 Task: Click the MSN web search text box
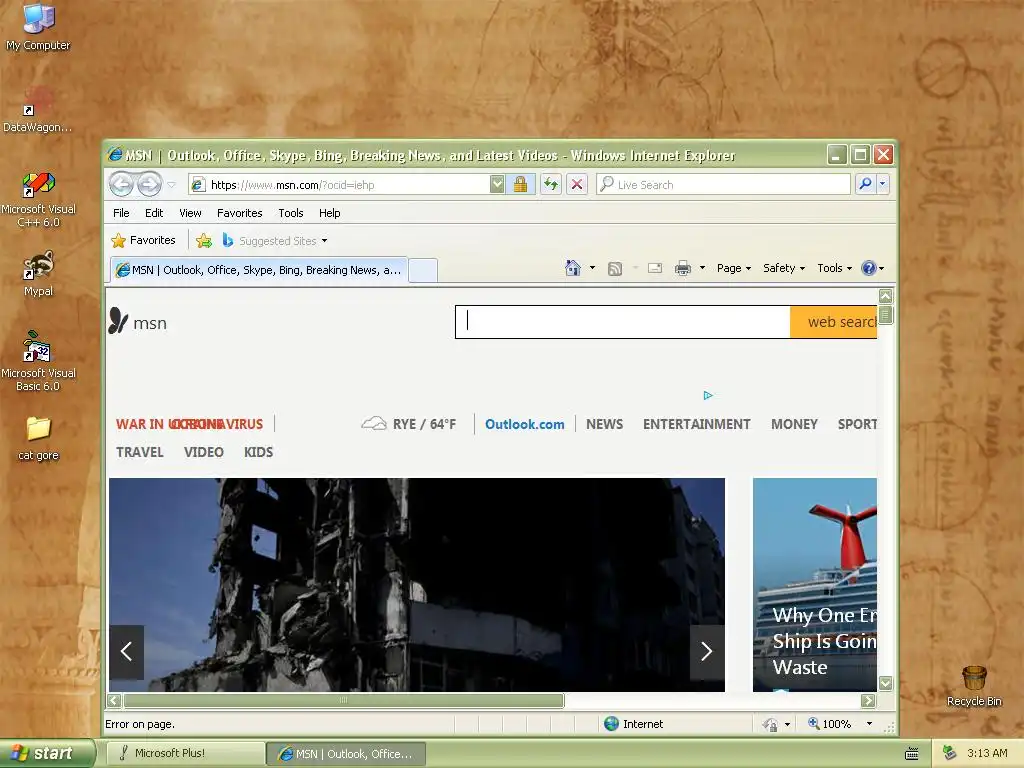pyautogui.click(x=623, y=322)
